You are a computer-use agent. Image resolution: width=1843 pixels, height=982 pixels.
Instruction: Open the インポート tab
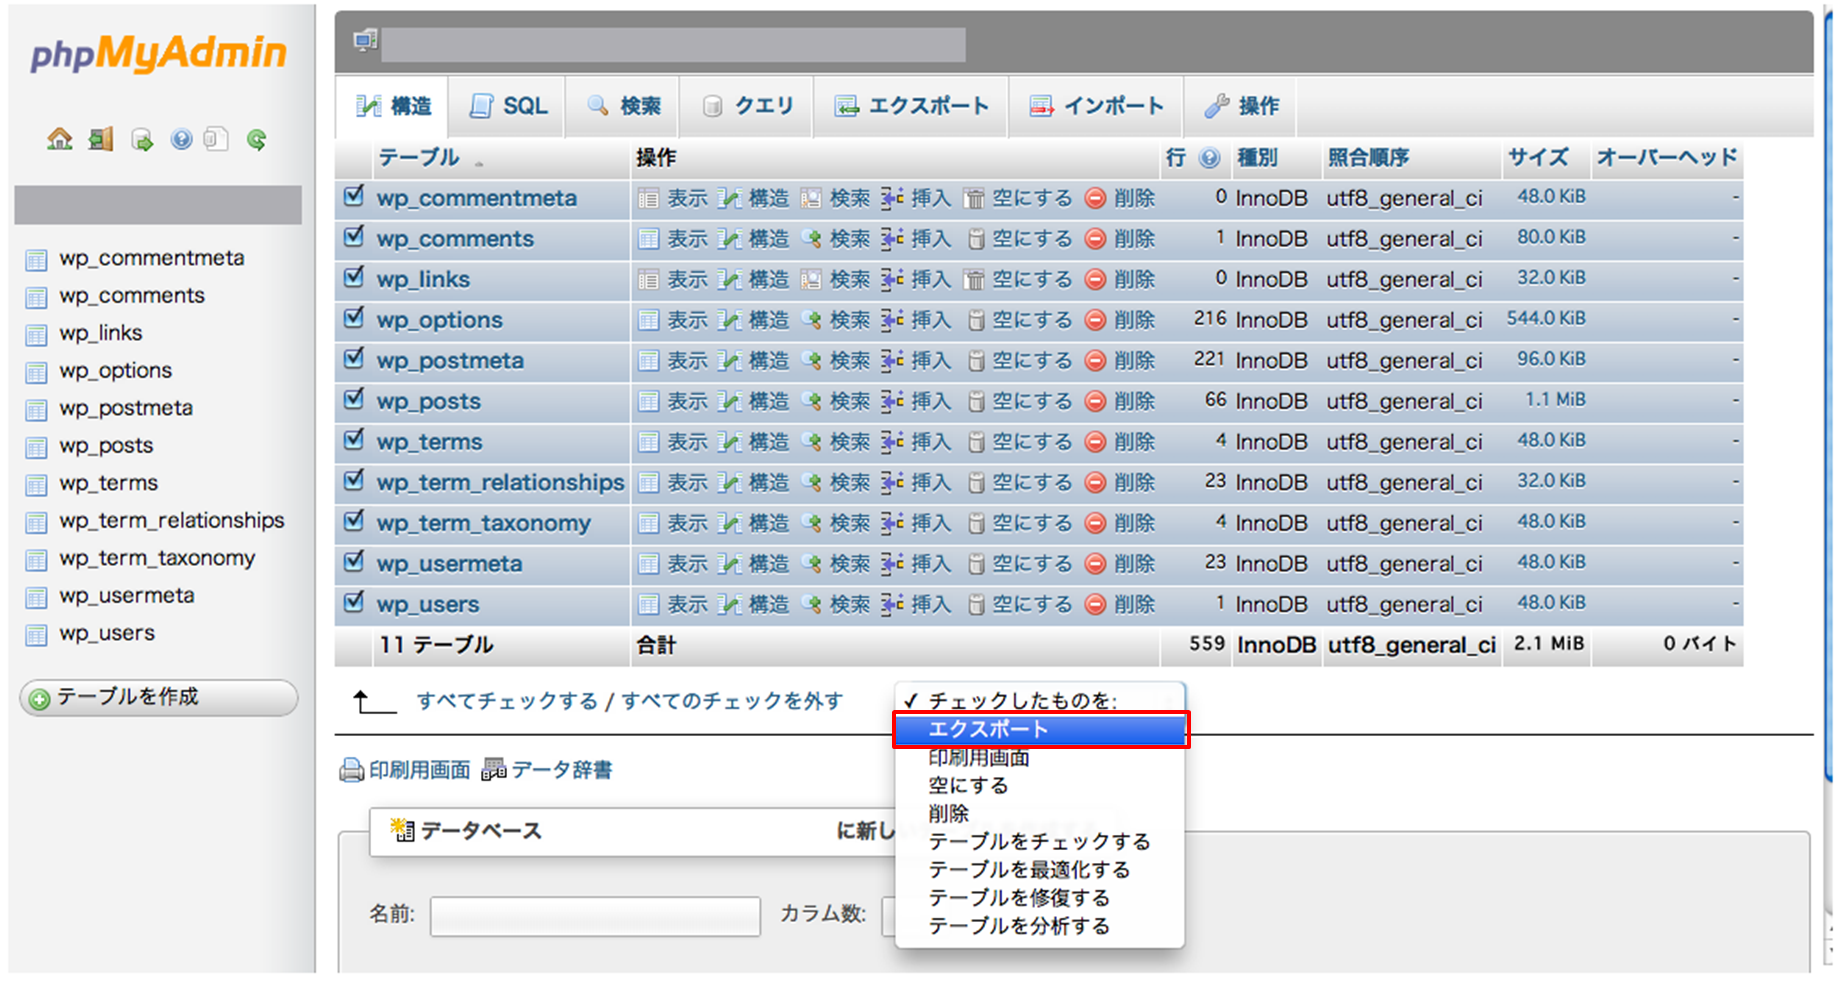pos(1097,105)
